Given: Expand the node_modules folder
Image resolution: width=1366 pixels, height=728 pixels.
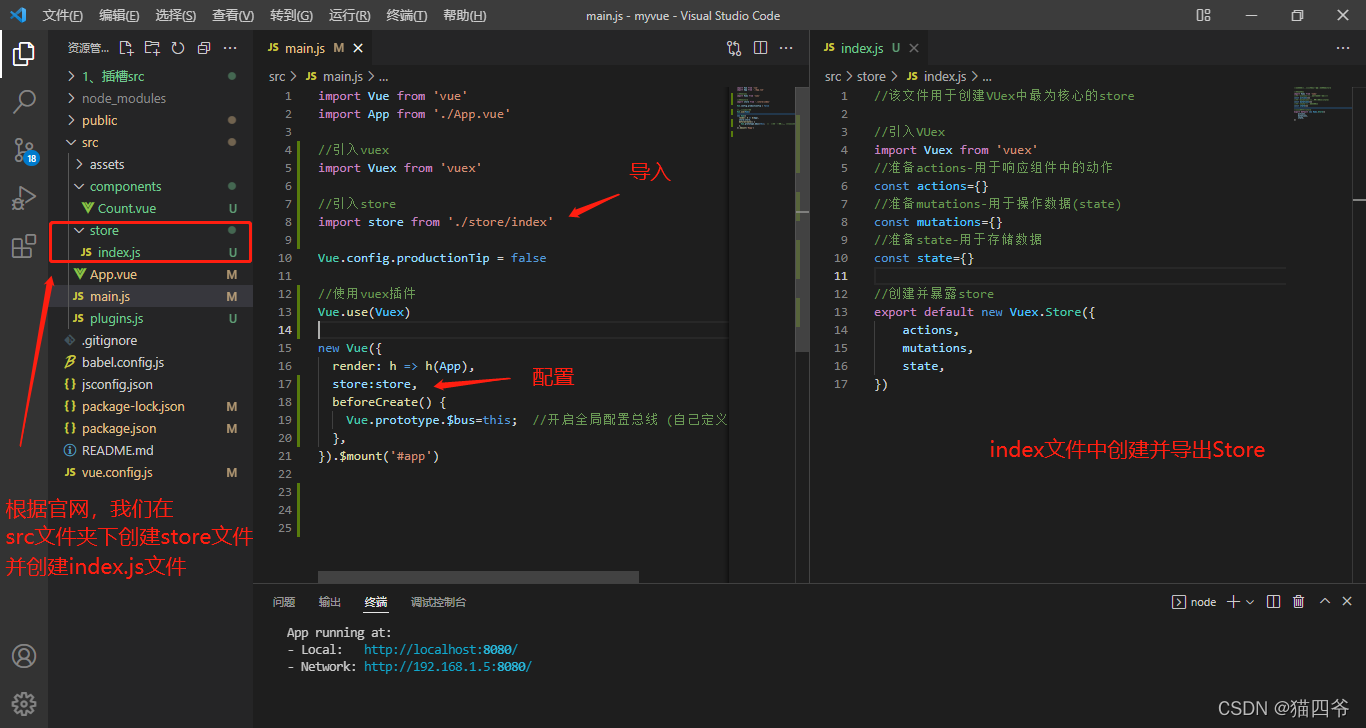Looking at the screenshot, I should coord(150,98).
